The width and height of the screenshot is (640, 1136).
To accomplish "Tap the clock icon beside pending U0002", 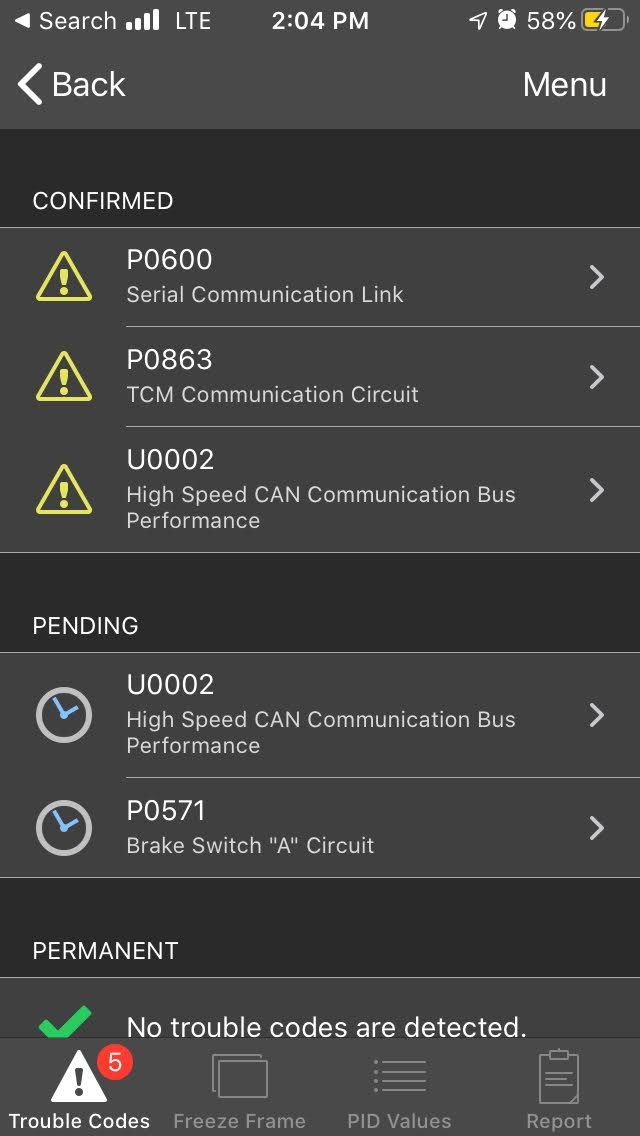I will pyautogui.click(x=64, y=715).
